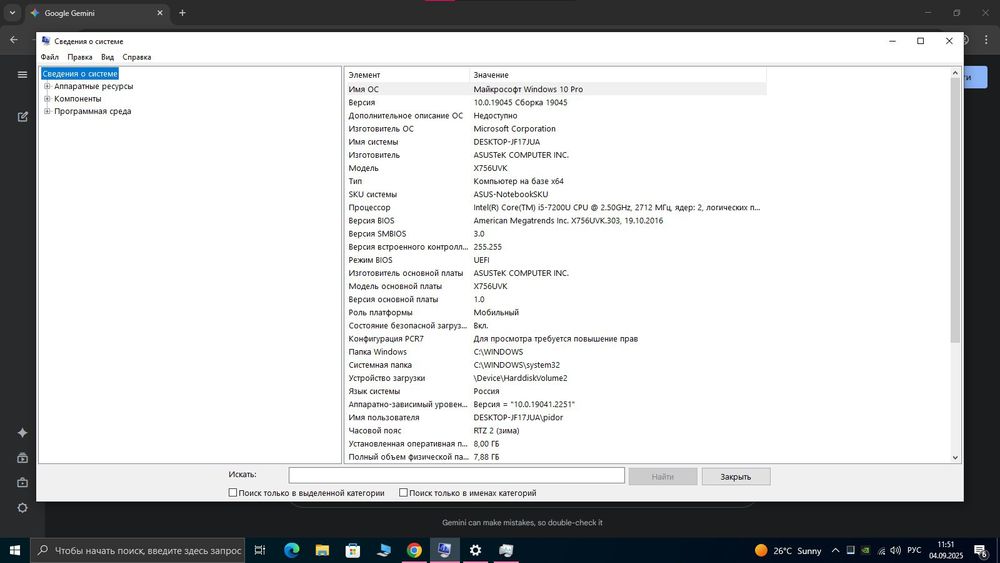Select Модель row value X756UVK

coord(490,168)
